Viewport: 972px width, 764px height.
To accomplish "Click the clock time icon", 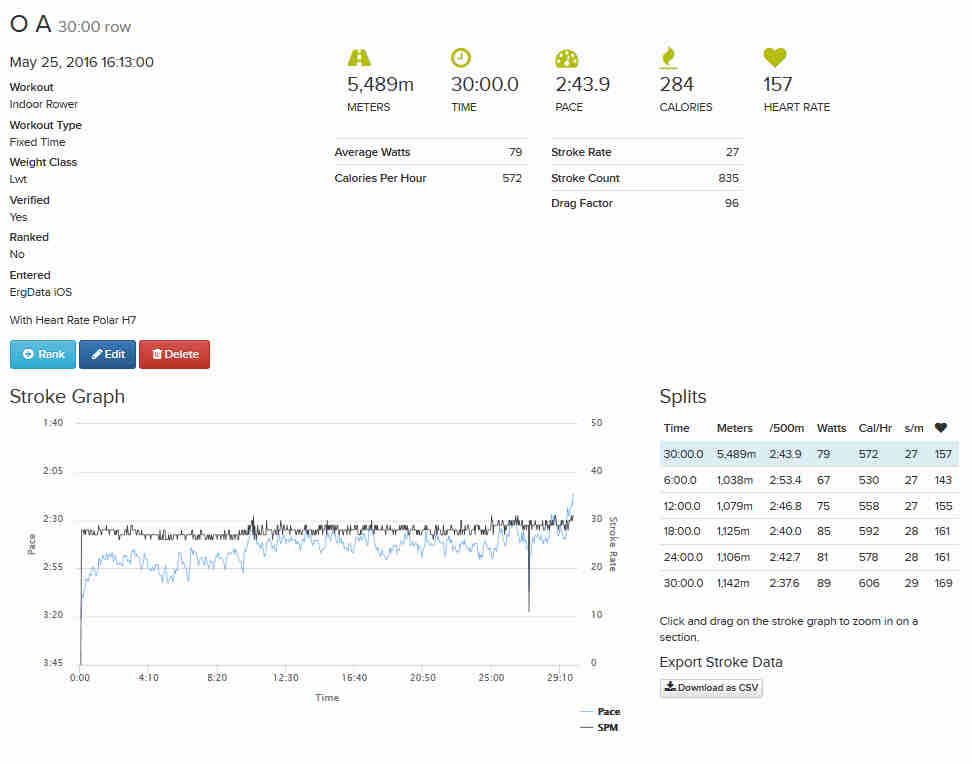I will (461, 58).
